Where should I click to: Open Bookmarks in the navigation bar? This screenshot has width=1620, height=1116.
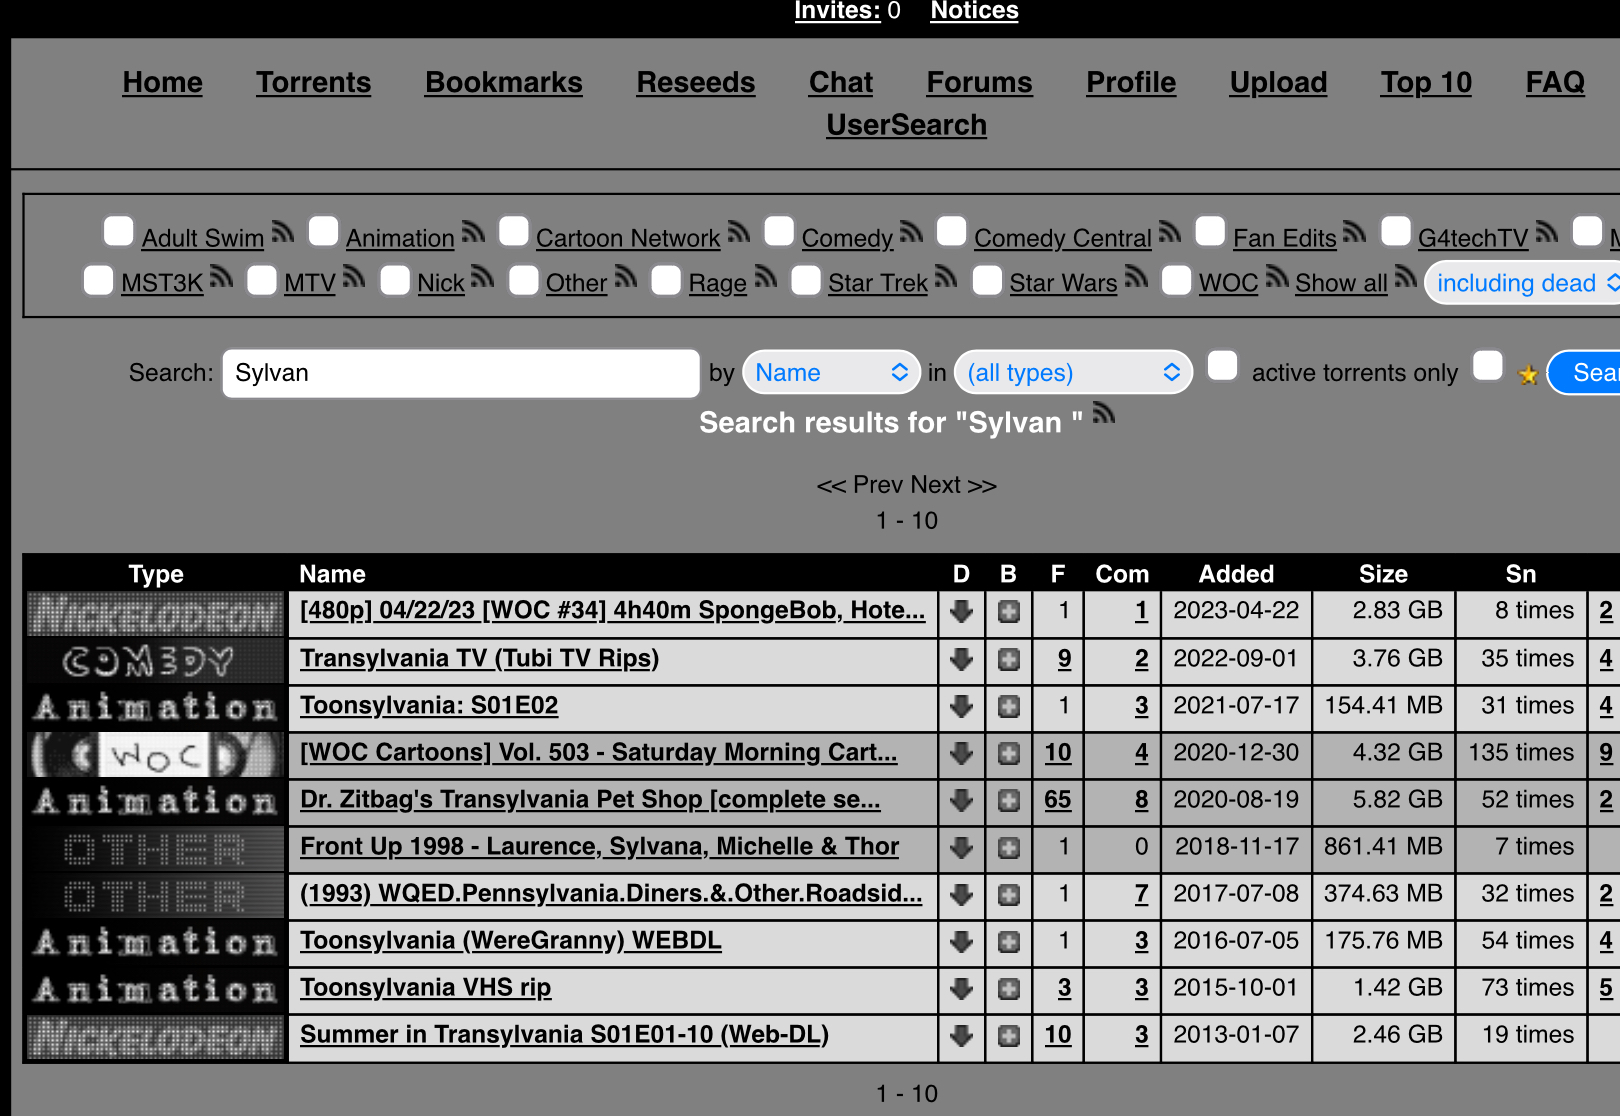pos(504,82)
